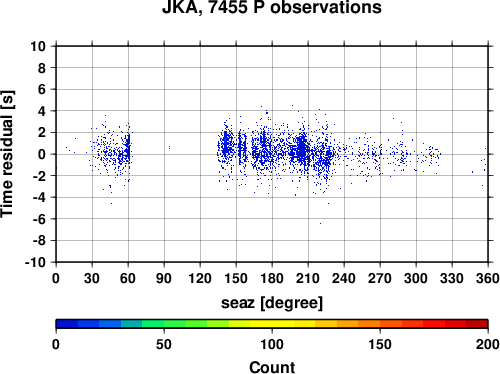Click the orange colorbar segment near 150
500x374 pixels.
pyautogui.click(x=380, y=324)
